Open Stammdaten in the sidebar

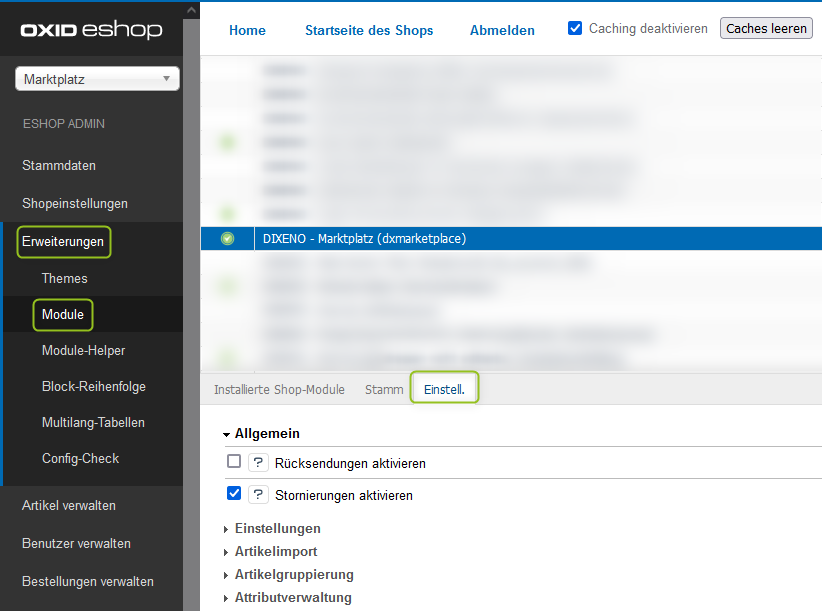click(59, 166)
